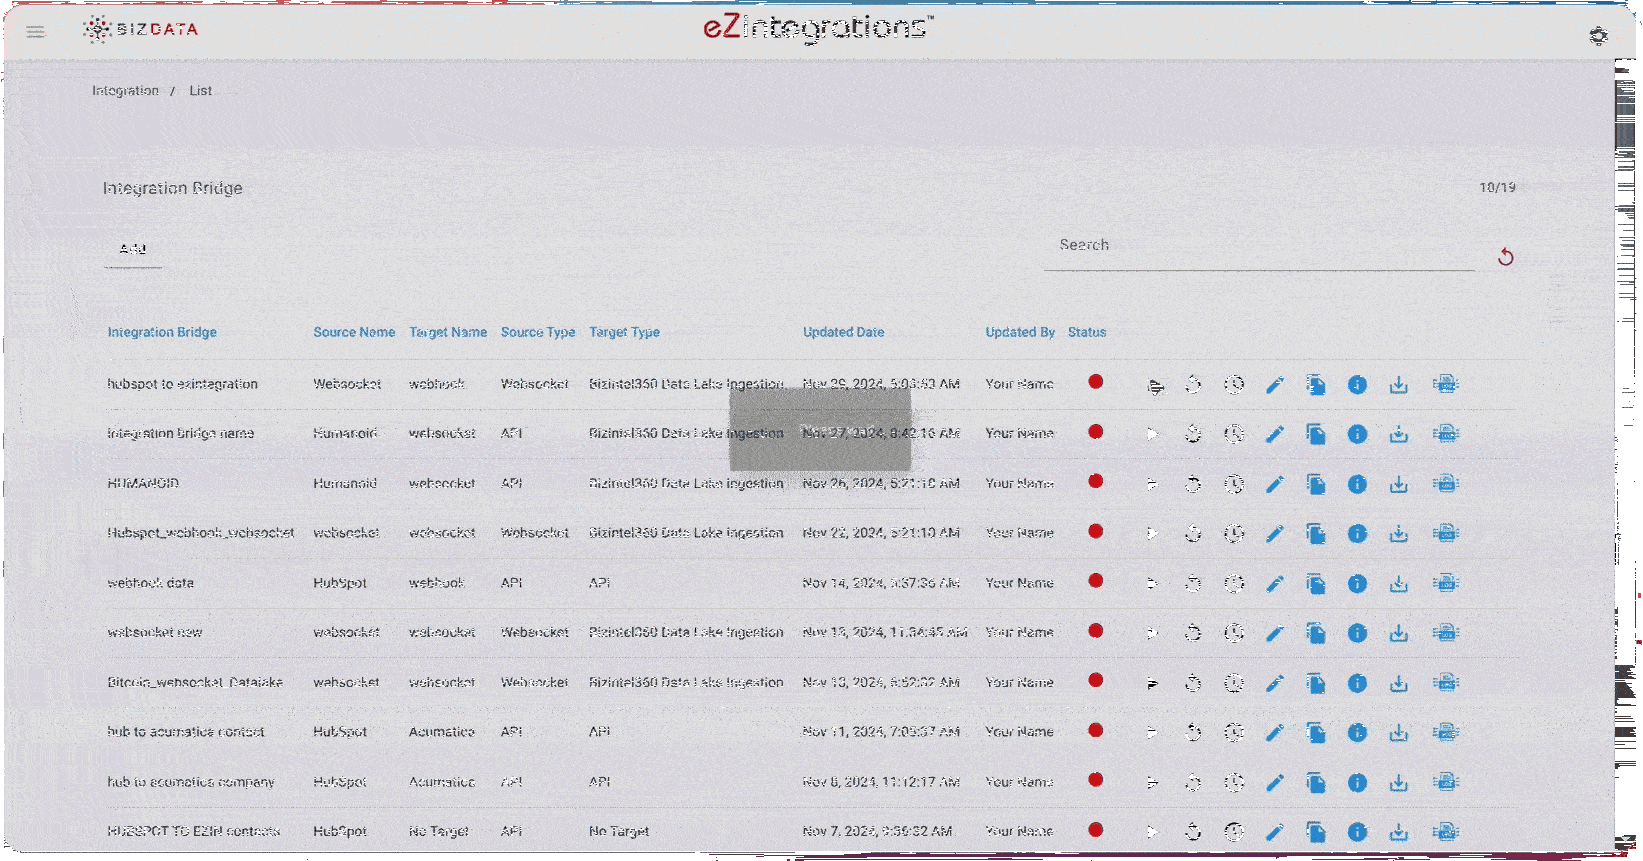The width and height of the screenshot is (1643, 861).
Task: Refresh the list using the red reload icon
Action: [x=1505, y=257]
